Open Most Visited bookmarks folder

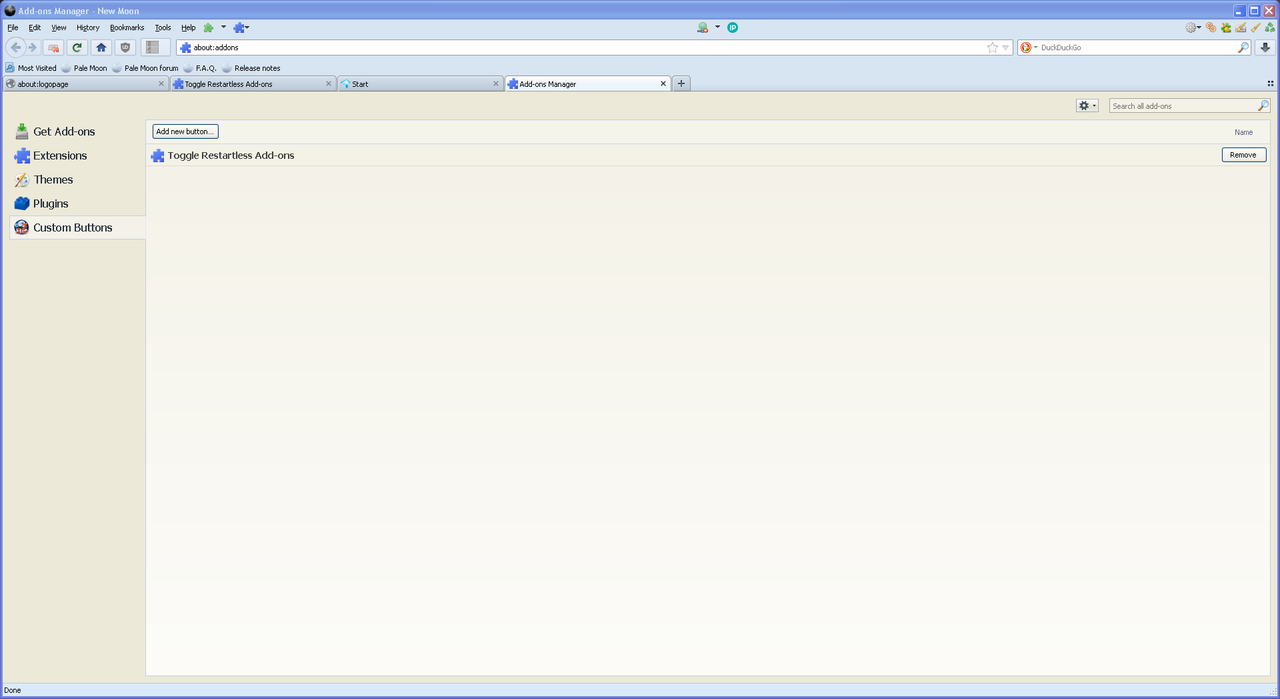point(31,68)
